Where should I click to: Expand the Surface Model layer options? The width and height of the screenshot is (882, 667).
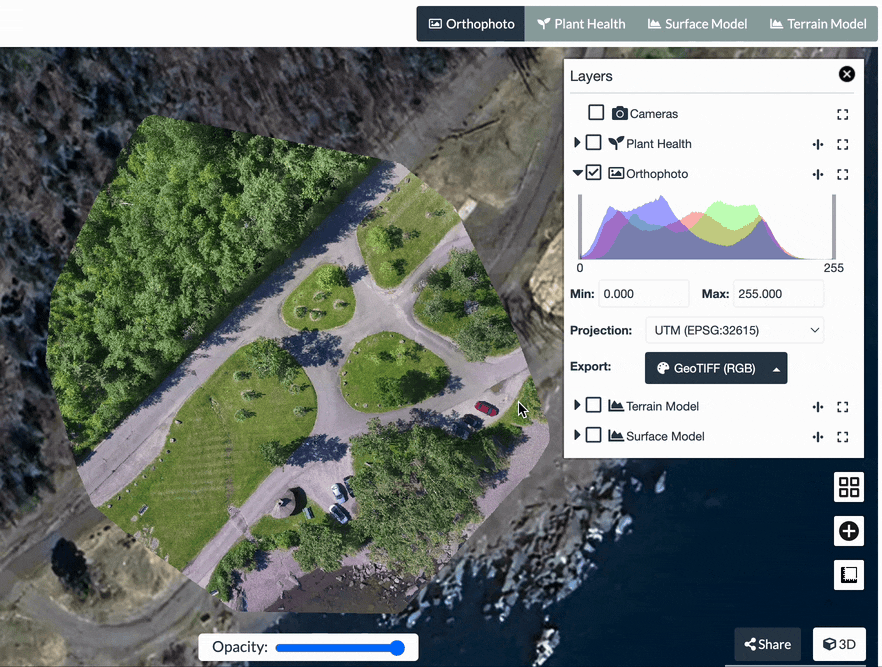[577, 436]
